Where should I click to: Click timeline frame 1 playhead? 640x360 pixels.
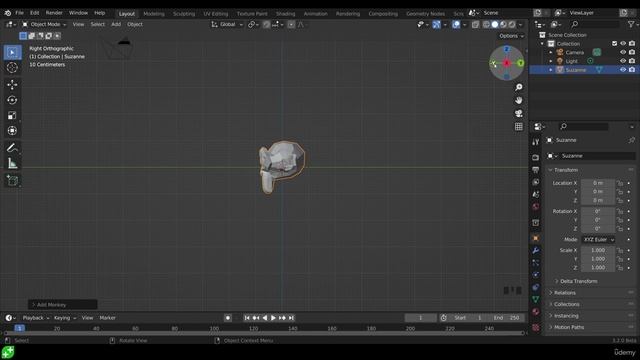19,328
